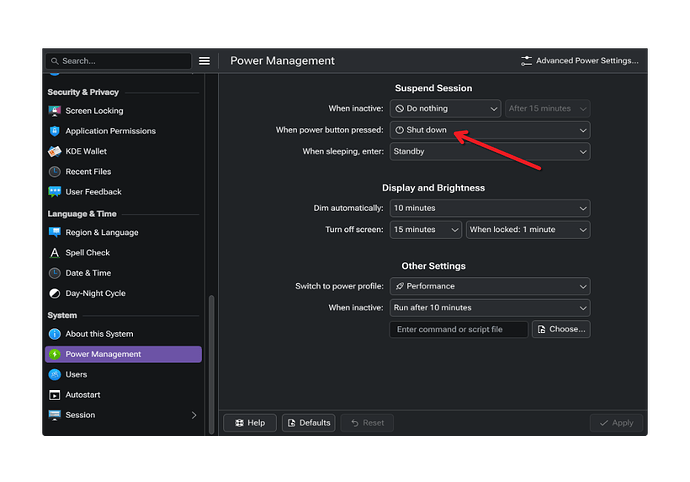
Task: Click the Defaults button
Action: tap(308, 423)
